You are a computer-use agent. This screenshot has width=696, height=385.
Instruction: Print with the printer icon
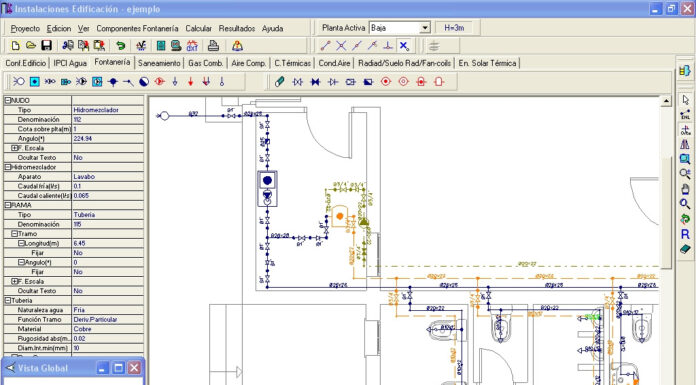click(x=214, y=45)
